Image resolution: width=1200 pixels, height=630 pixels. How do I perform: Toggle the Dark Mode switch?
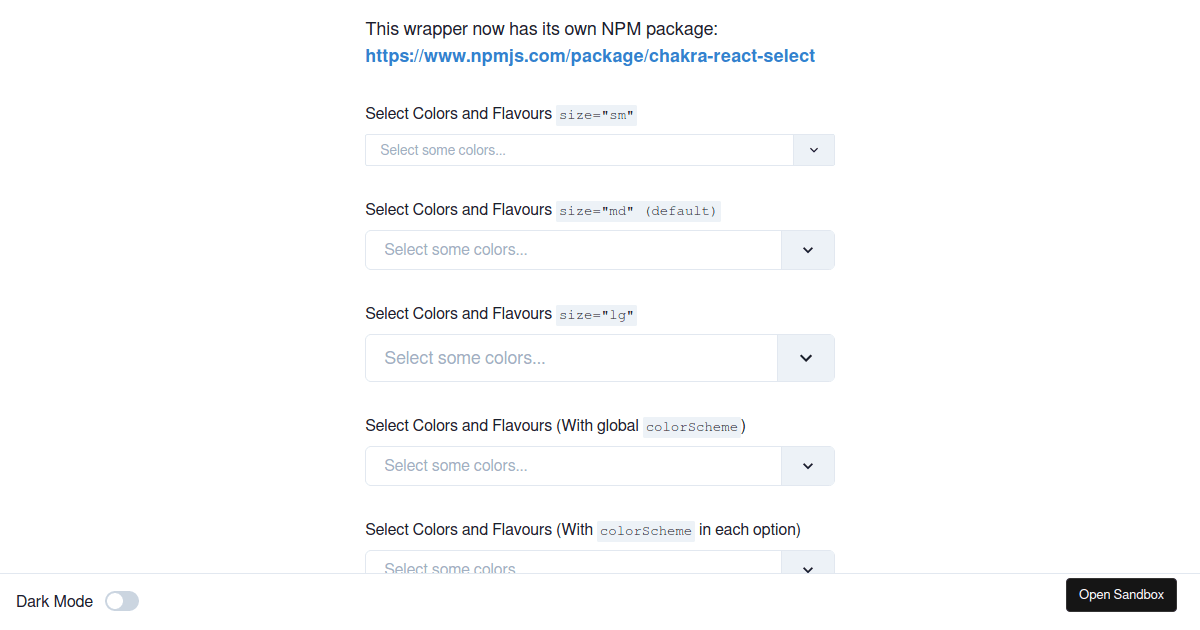coord(122,601)
